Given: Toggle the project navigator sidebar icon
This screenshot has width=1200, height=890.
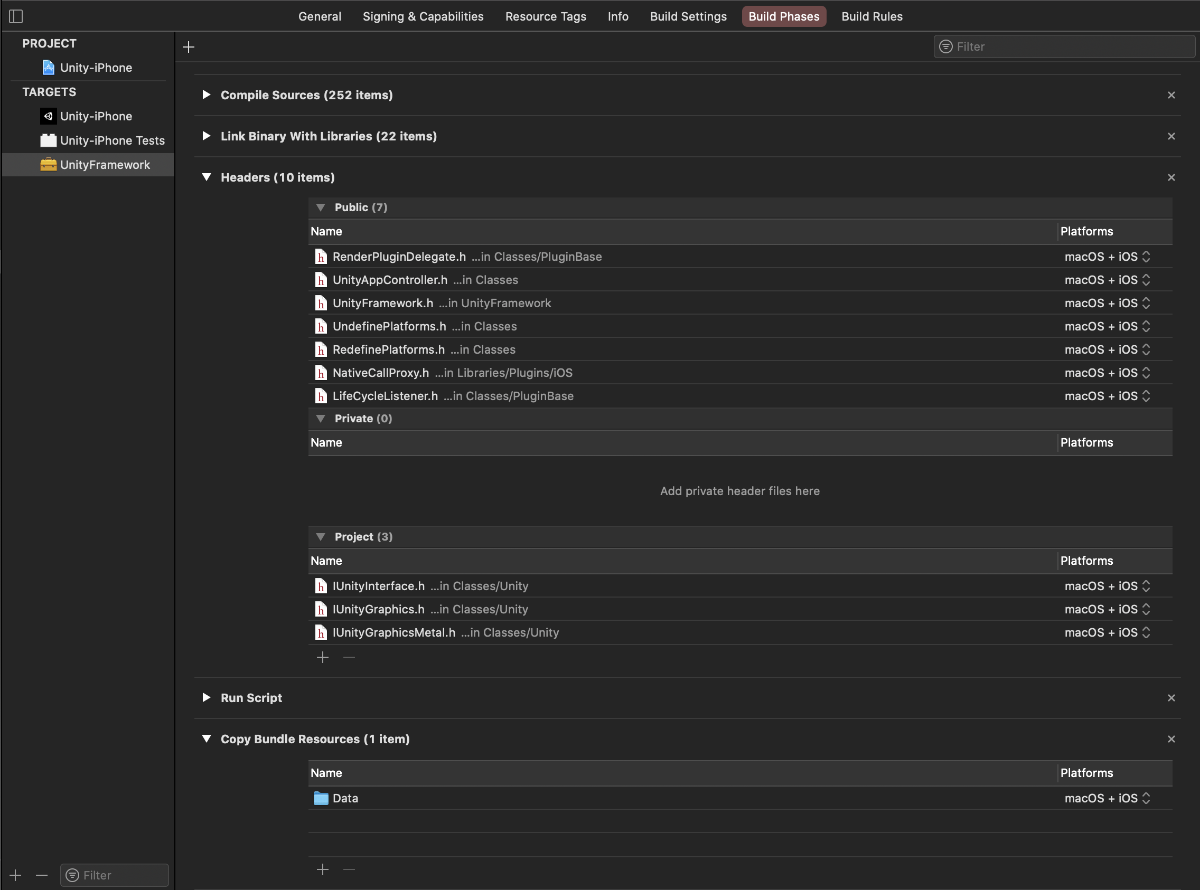Looking at the screenshot, I should click(x=16, y=16).
